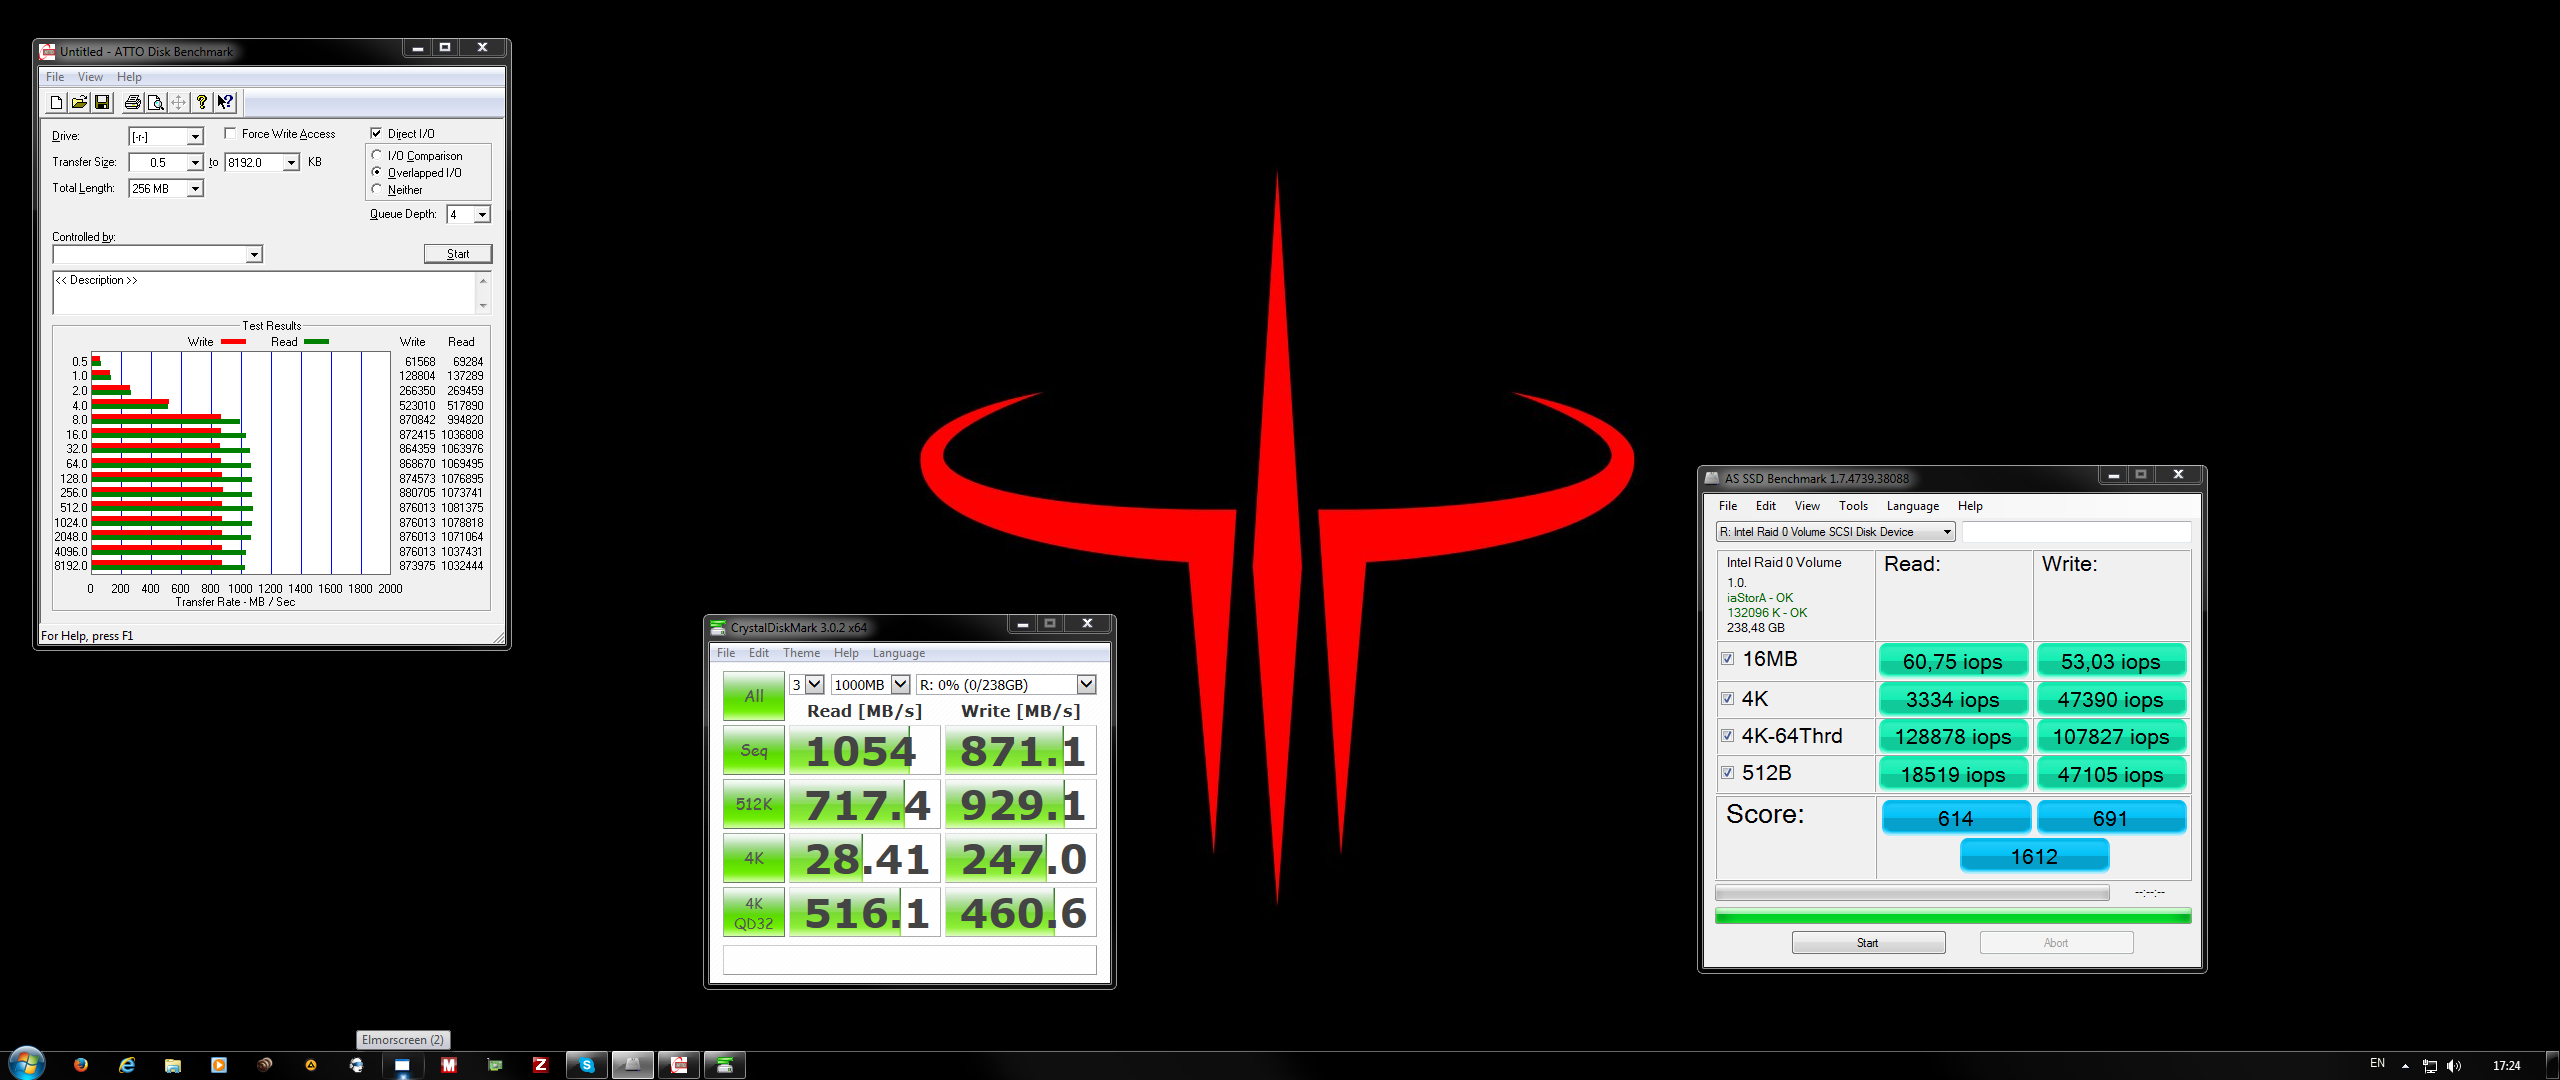Select the I/O Comparison radio button
The width and height of the screenshot is (2560, 1080).
[377, 155]
